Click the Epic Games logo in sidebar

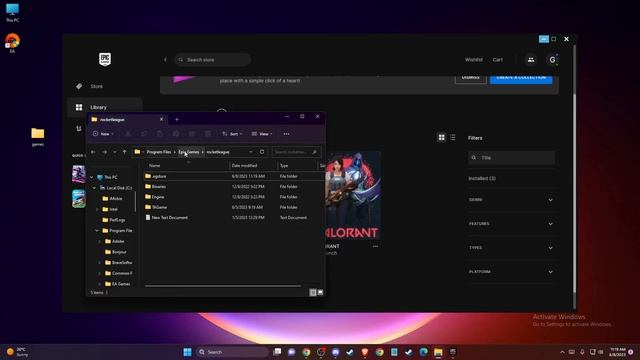[105, 60]
